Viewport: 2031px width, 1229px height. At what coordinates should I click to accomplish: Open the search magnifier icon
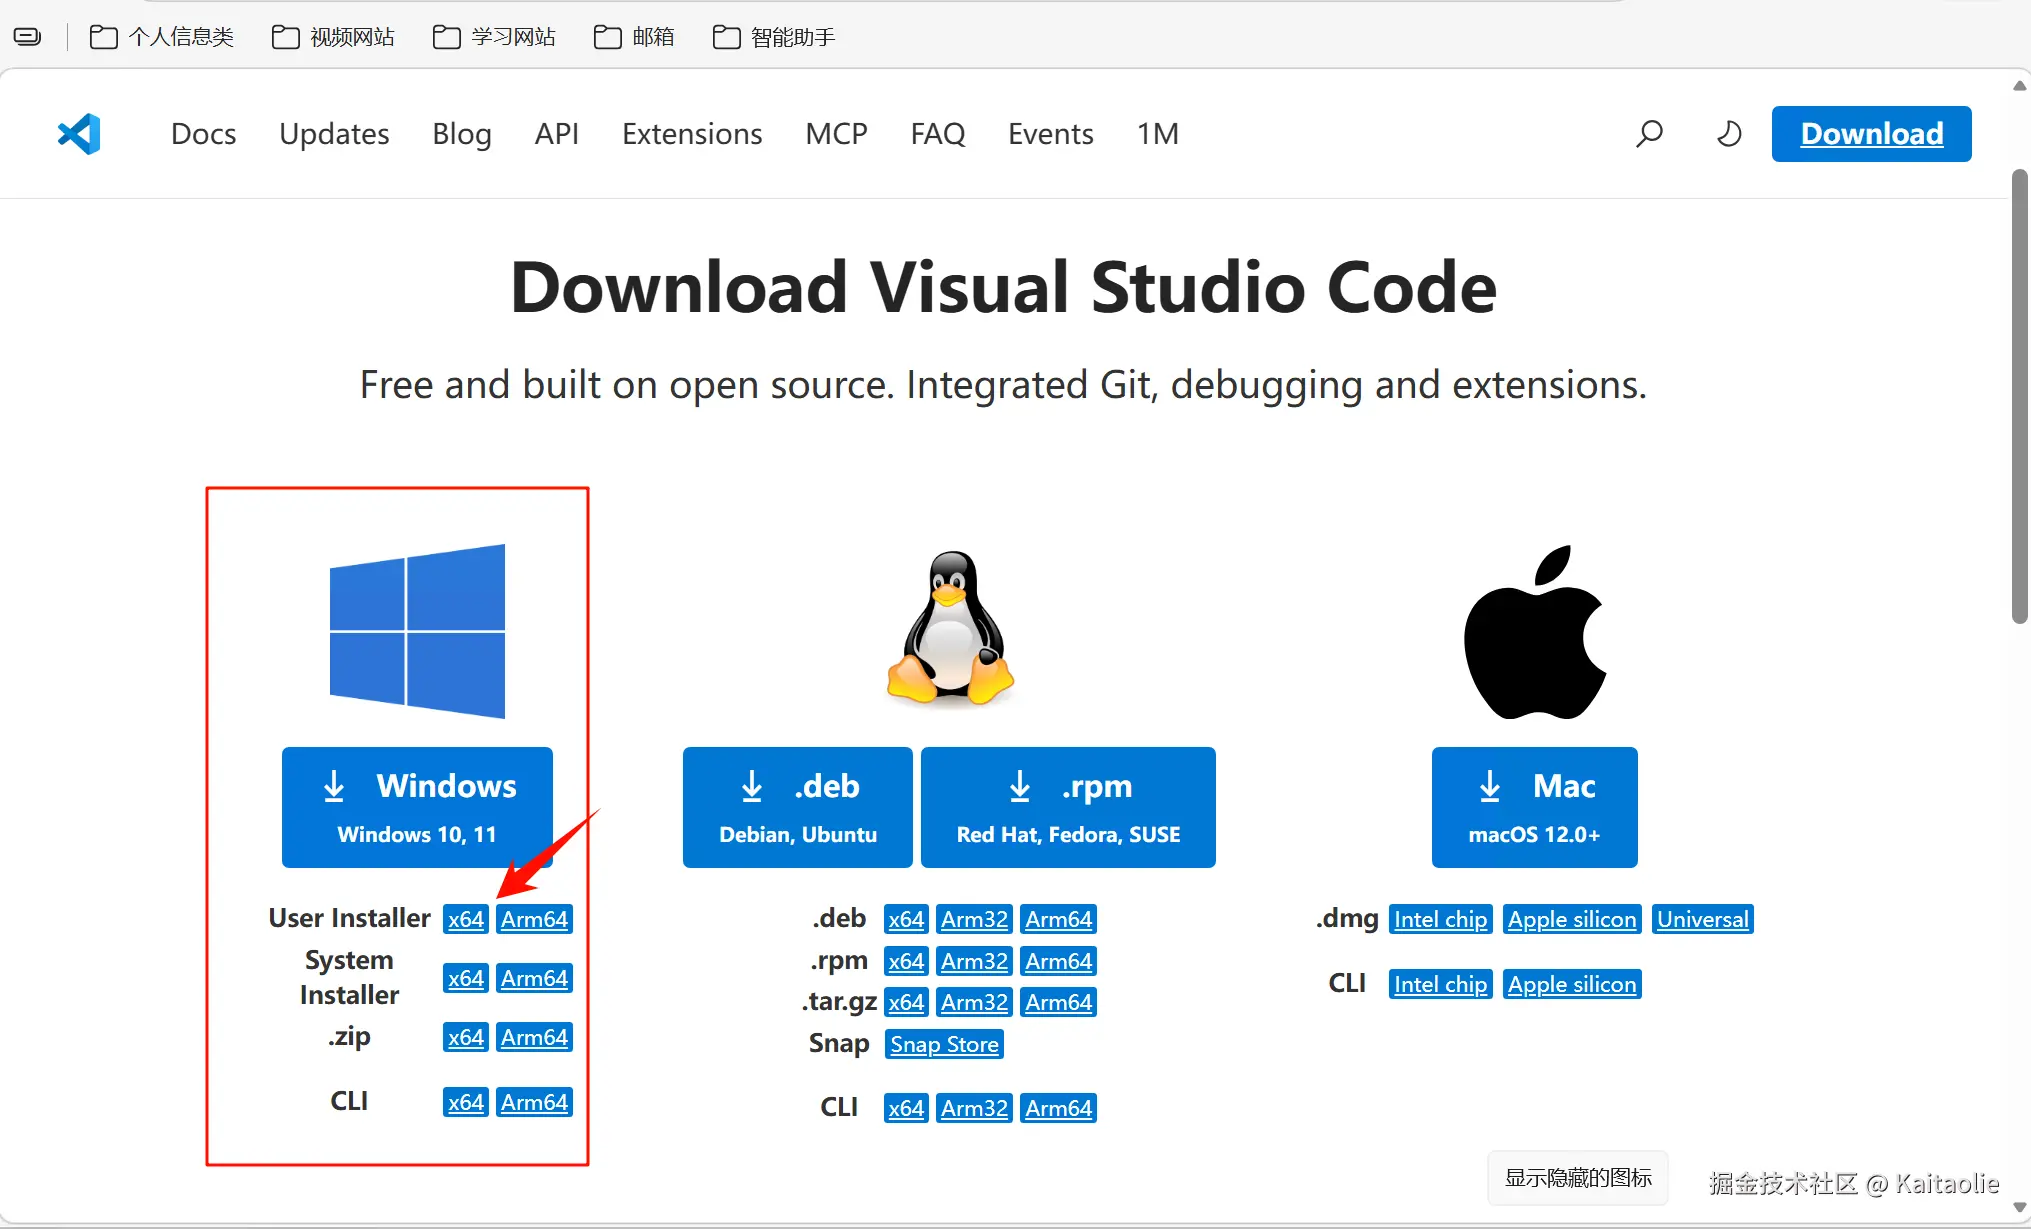(x=1649, y=134)
